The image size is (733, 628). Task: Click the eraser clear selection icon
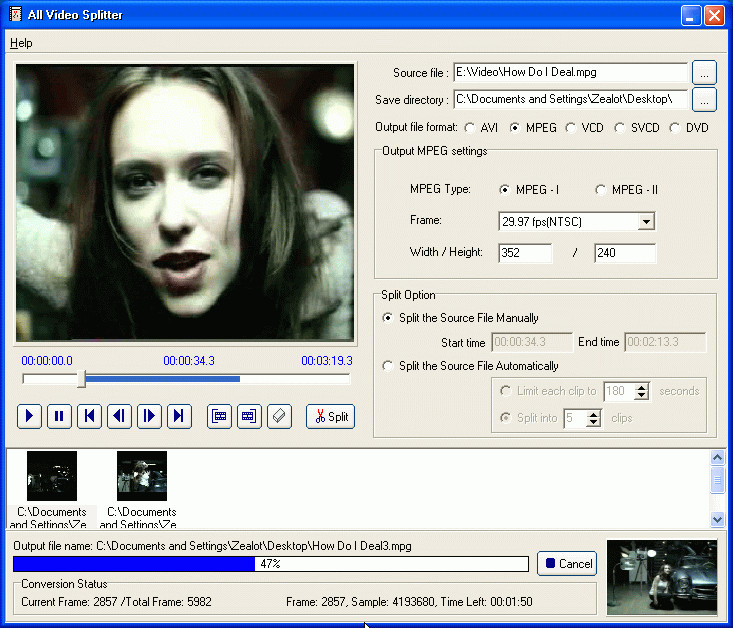coord(279,416)
